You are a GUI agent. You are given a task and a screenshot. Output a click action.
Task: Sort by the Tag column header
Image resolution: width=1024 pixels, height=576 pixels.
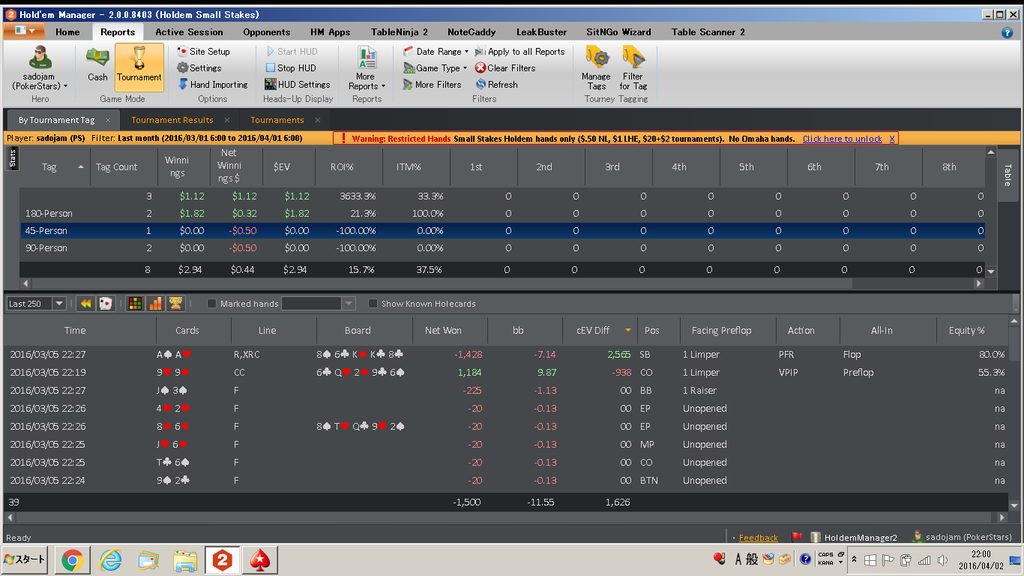pyautogui.click(x=55, y=167)
